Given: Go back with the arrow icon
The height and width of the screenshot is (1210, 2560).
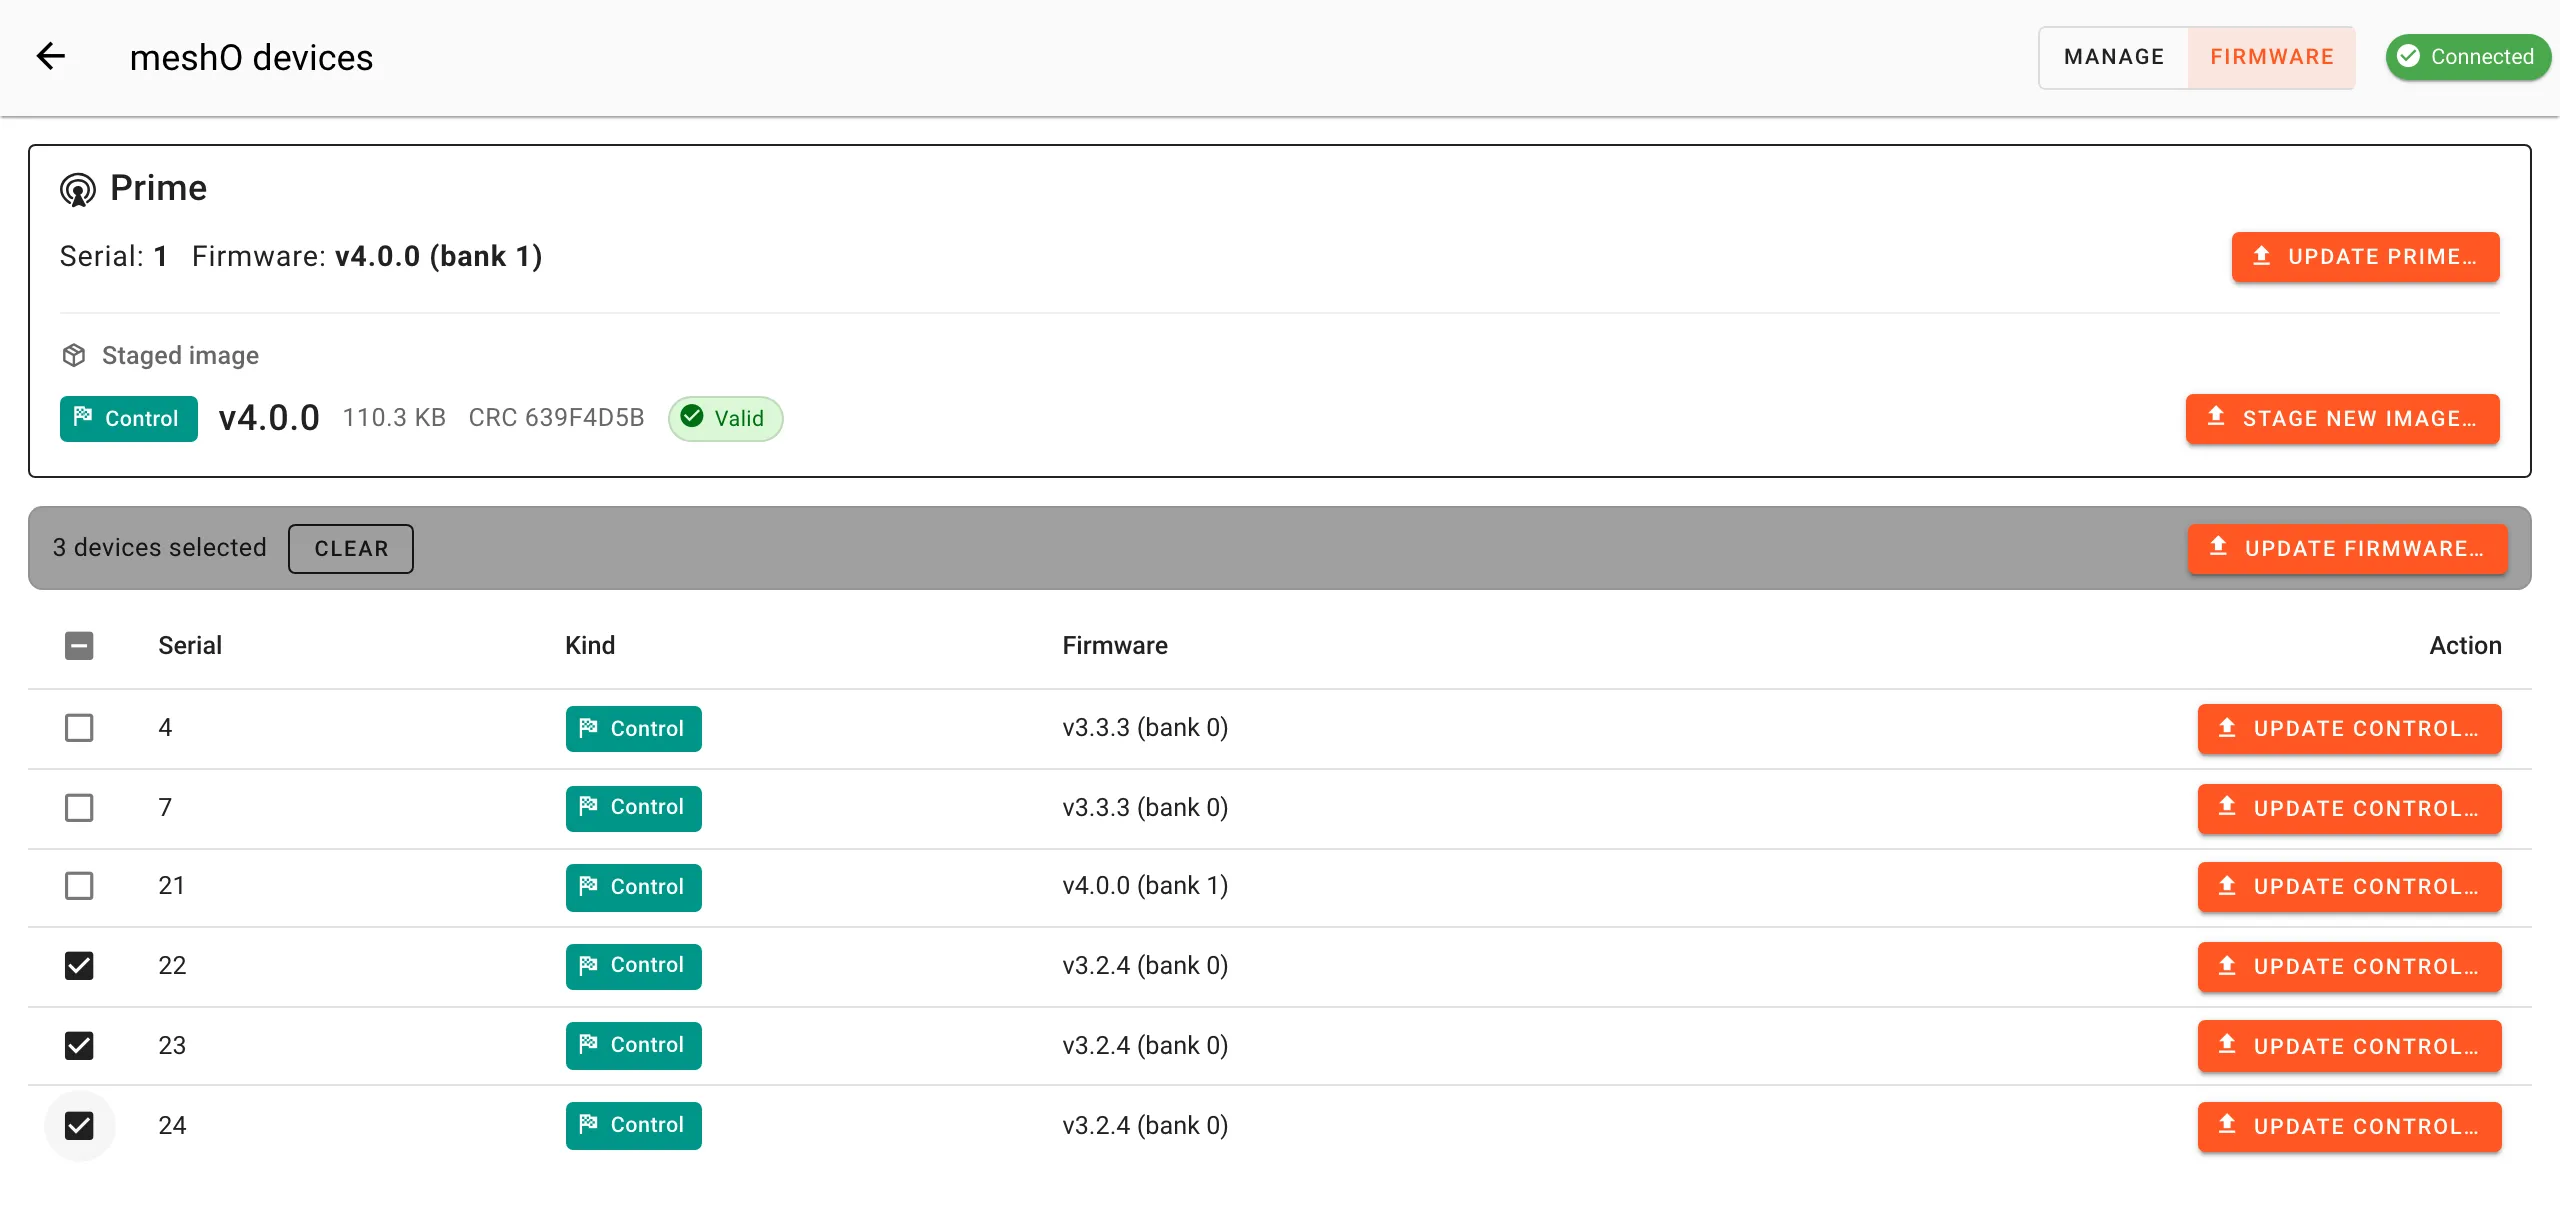Looking at the screenshot, I should (x=51, y=57).
